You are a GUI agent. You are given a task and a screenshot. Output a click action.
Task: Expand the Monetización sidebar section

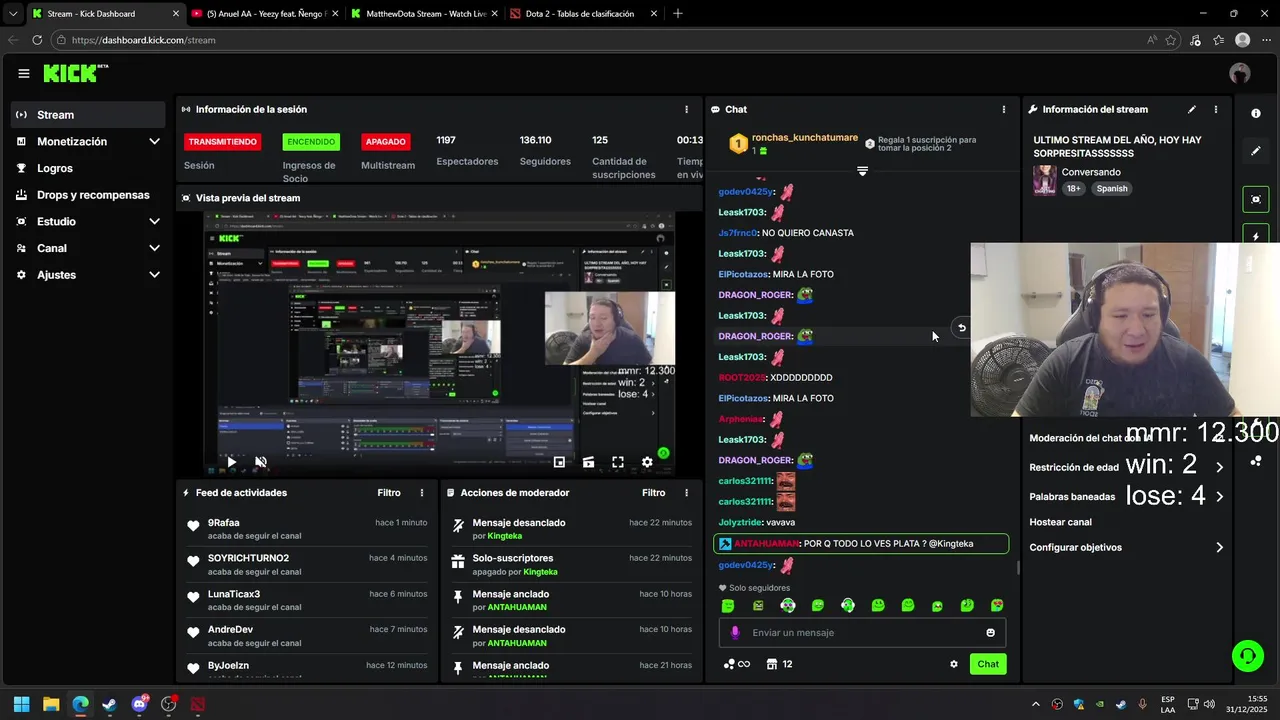click(89, 142)
